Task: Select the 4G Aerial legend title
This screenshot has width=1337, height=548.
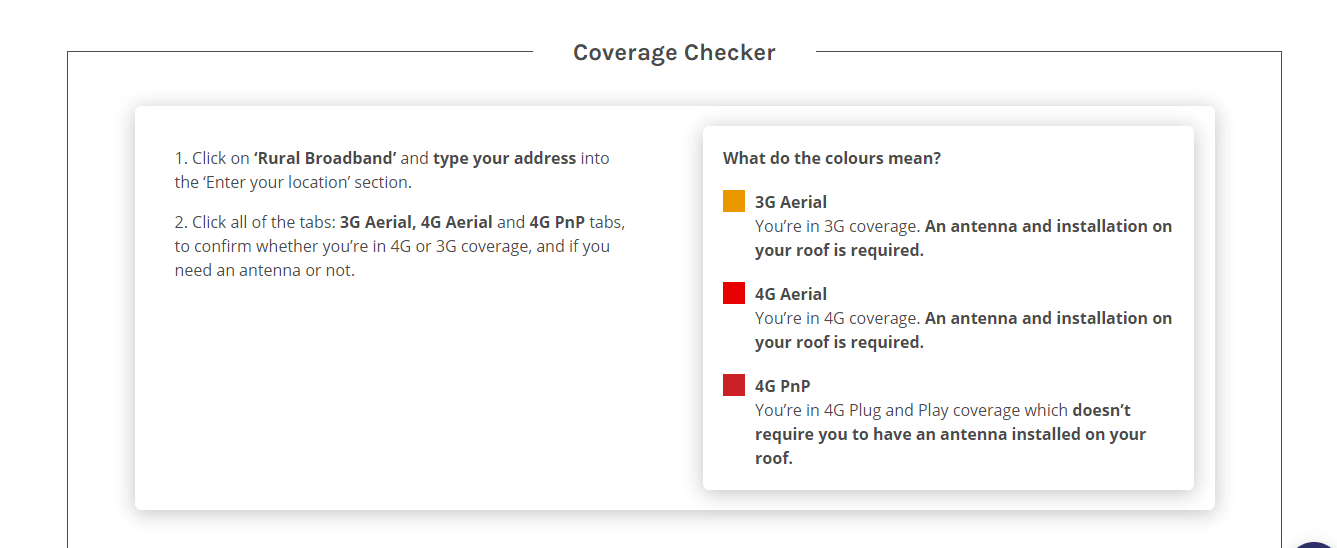Action: (x=791, y=294)
